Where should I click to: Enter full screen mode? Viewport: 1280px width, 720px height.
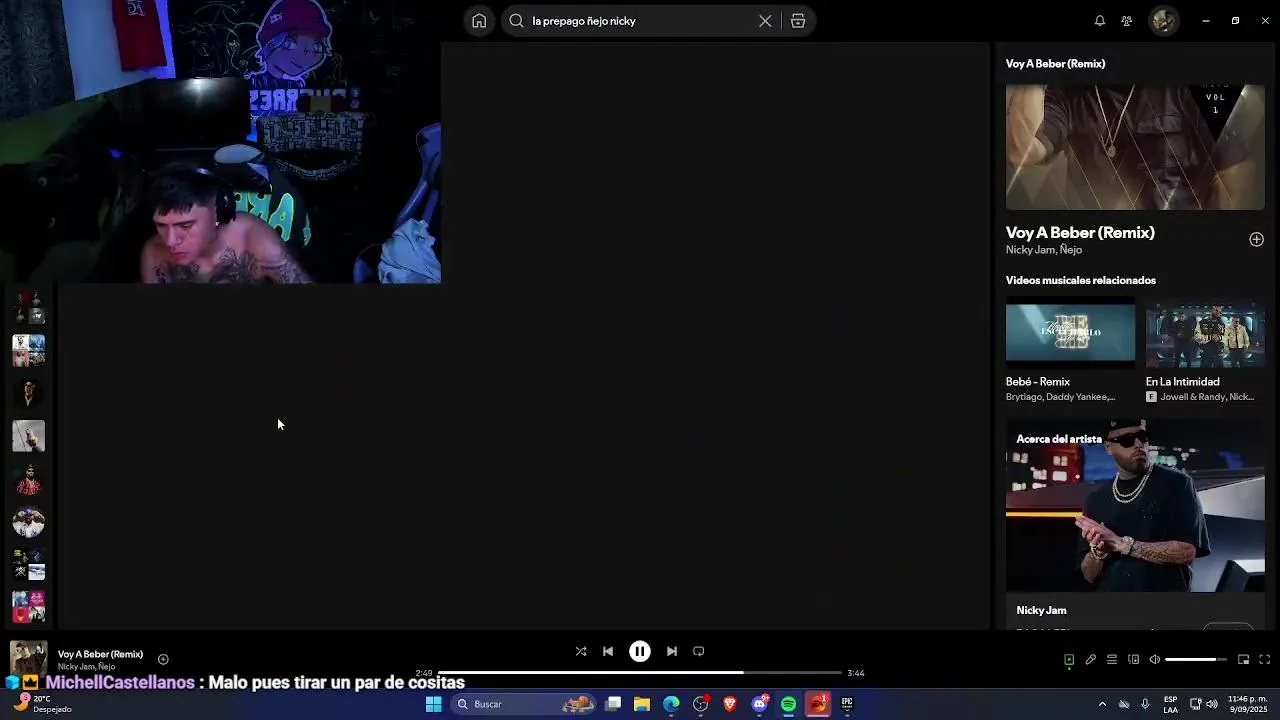tap(1264, 659)
